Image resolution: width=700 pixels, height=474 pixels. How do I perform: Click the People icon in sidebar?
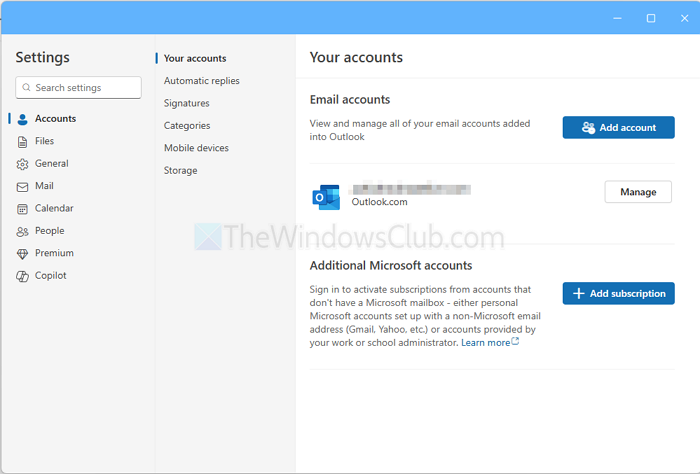pyautogui.click(x=22, y=231)
